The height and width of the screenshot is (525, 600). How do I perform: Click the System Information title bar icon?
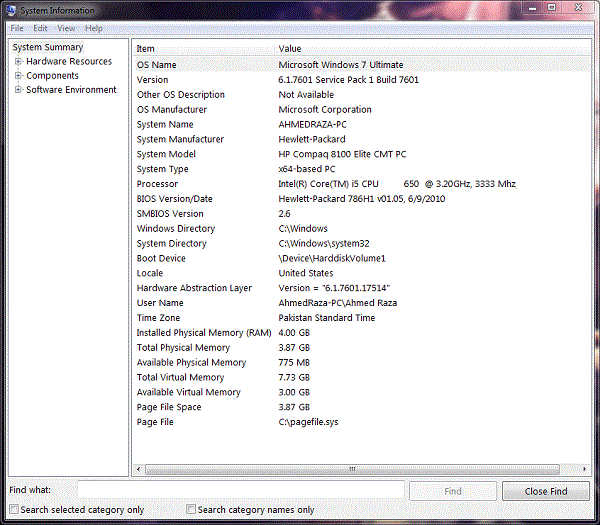pos(11,10)
